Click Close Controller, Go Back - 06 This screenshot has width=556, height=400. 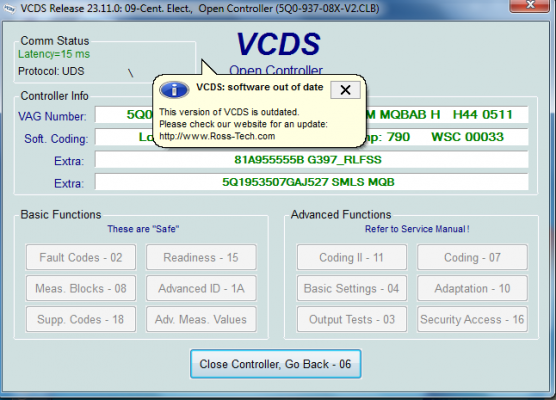(276, 364)
